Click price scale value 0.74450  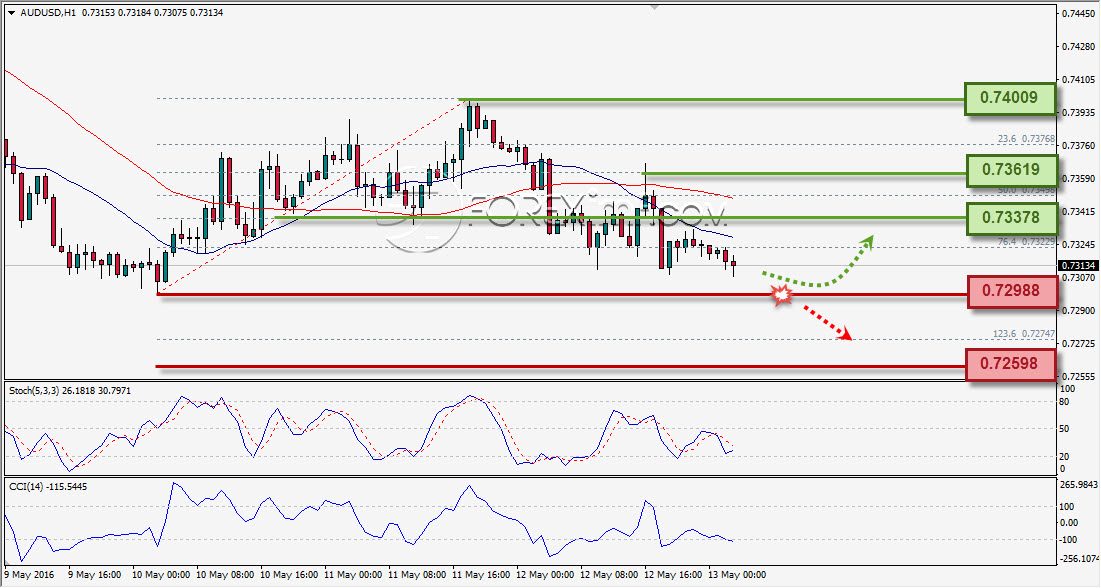pos(1079,13)
